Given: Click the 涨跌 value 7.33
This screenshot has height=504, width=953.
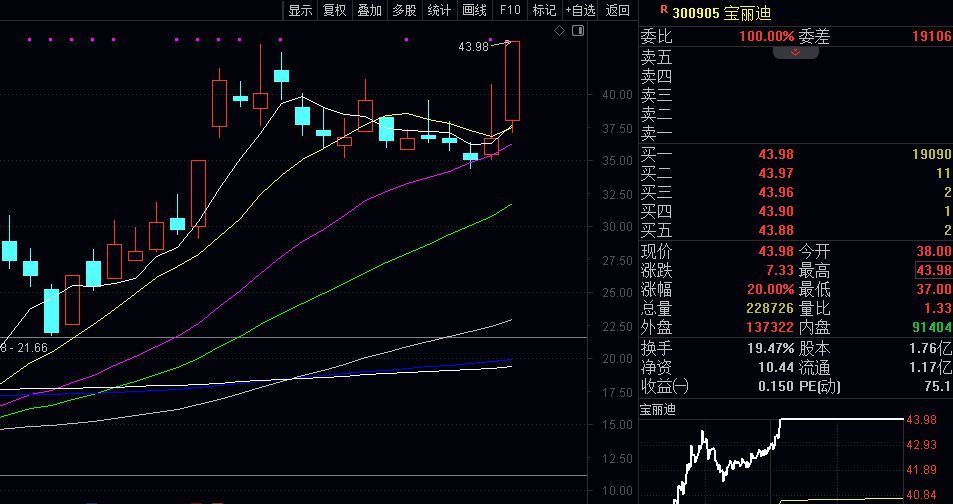Looking at the screenshot, I should point(780,270).
